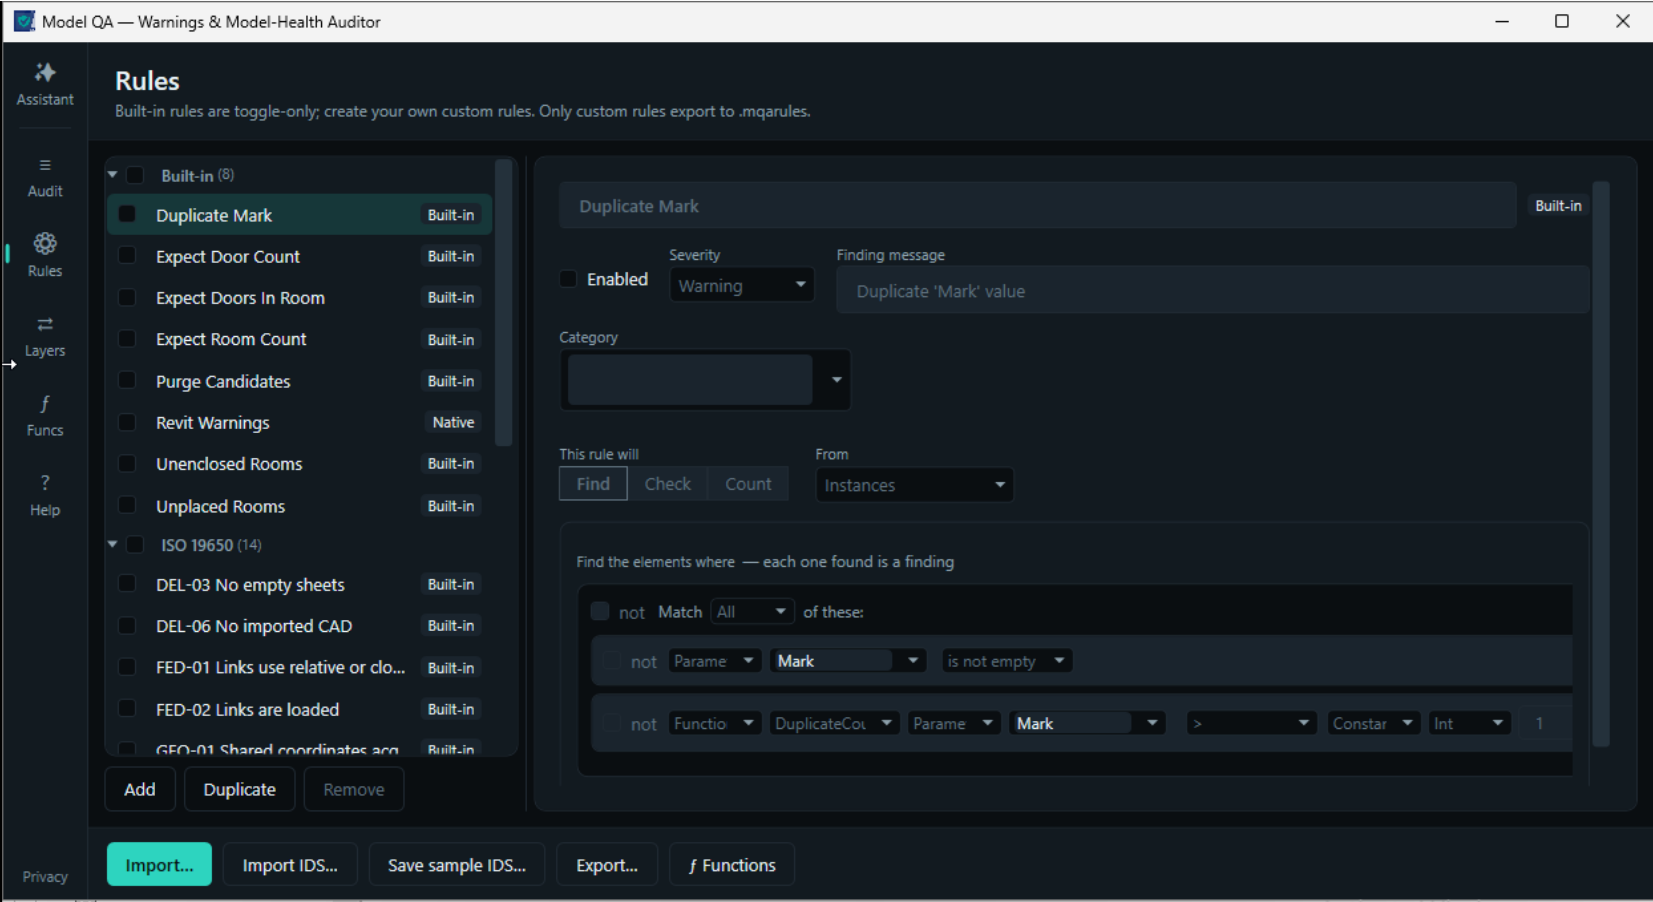Open the Privacy link
This screenshot has height=902, width=1653.
(45, 876)
